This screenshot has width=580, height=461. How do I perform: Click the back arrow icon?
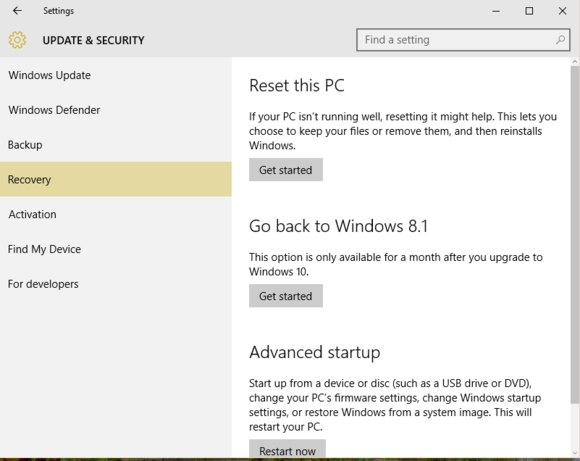click(17, 11)
